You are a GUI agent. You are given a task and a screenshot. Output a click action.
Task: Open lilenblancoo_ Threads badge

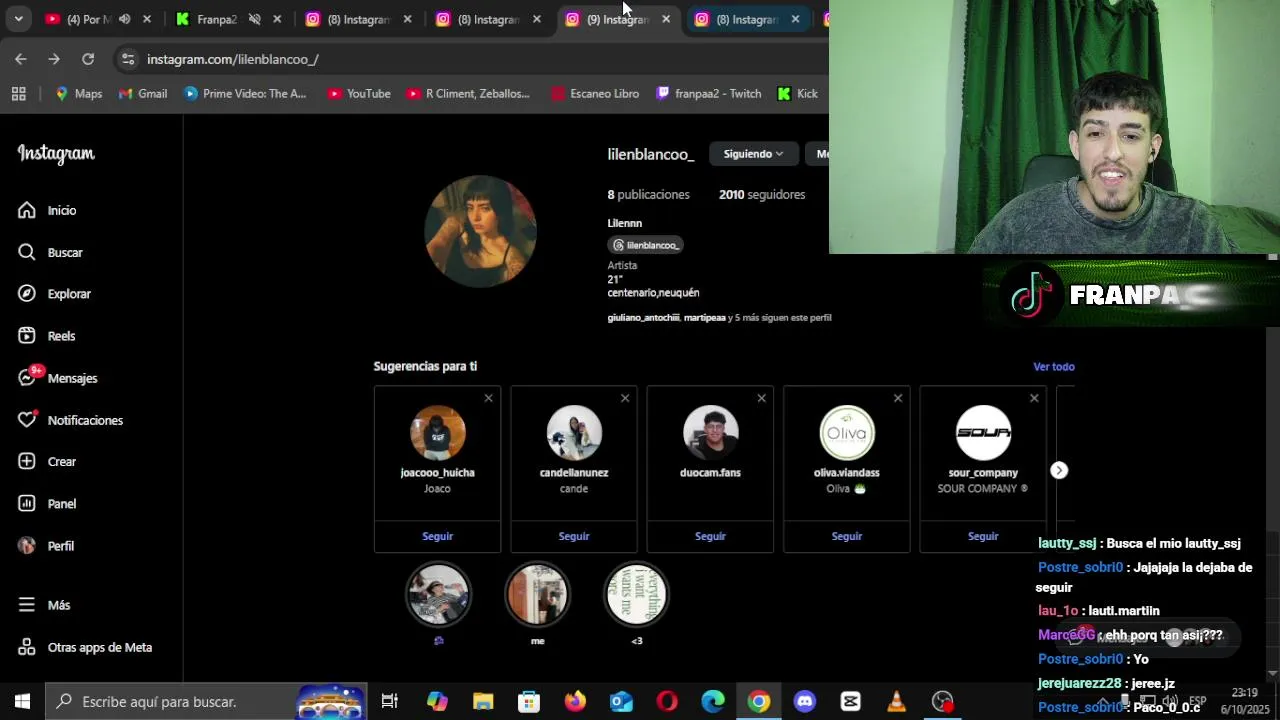click(x=646, y=245)
